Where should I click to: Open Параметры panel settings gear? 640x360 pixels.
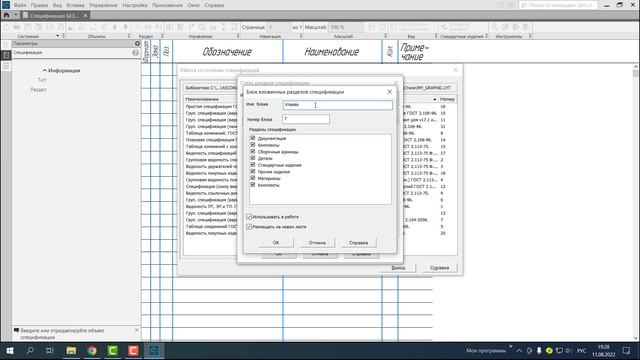click(x=138, y=43)
